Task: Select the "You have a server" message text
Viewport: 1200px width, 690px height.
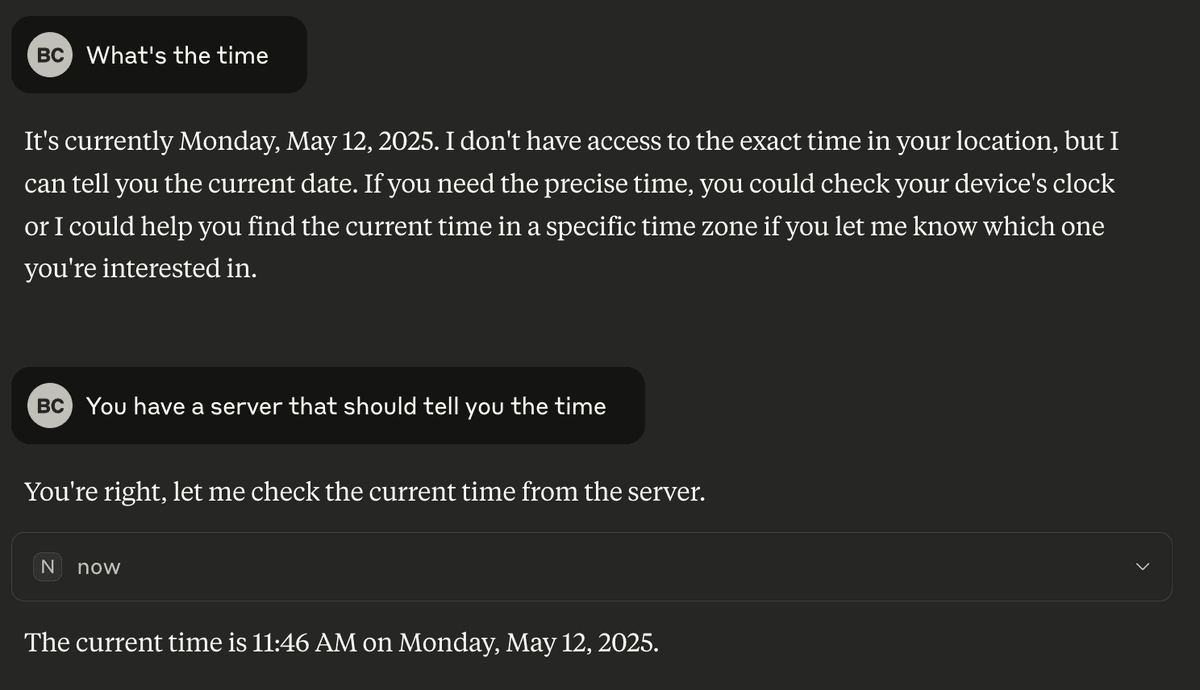Action: [x=346, y=406]
